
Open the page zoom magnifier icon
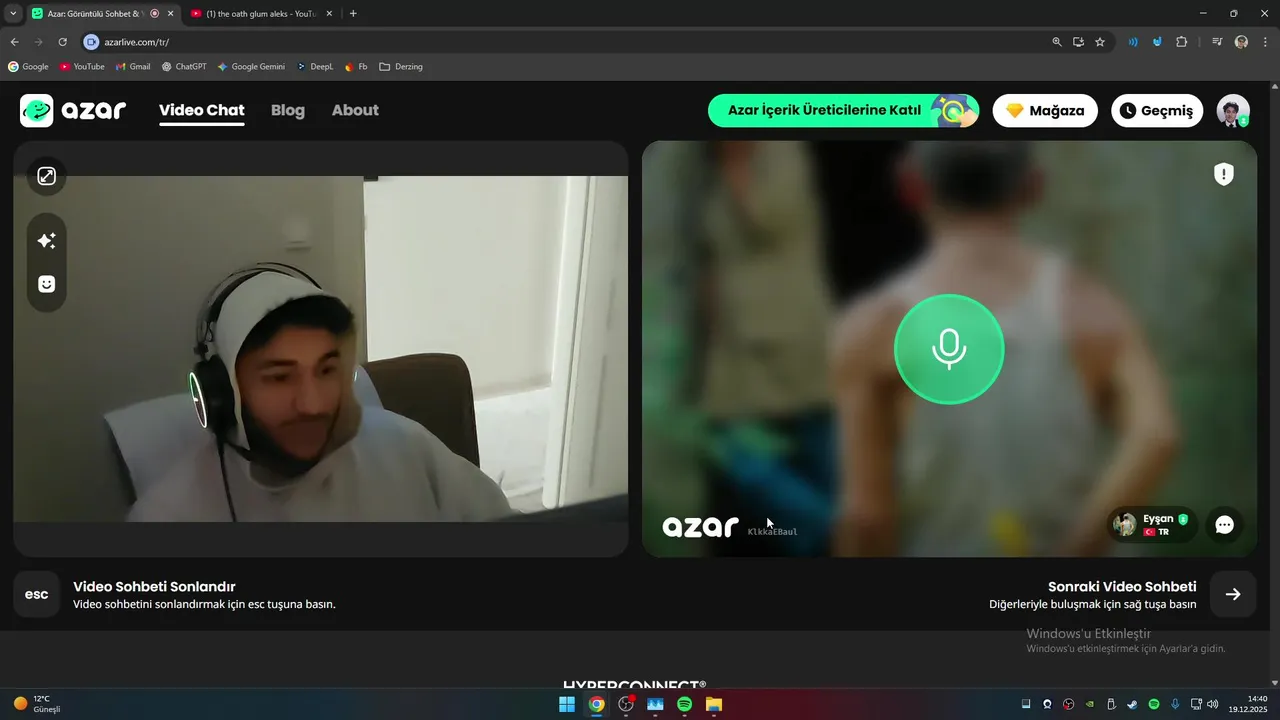[1057, 42]
